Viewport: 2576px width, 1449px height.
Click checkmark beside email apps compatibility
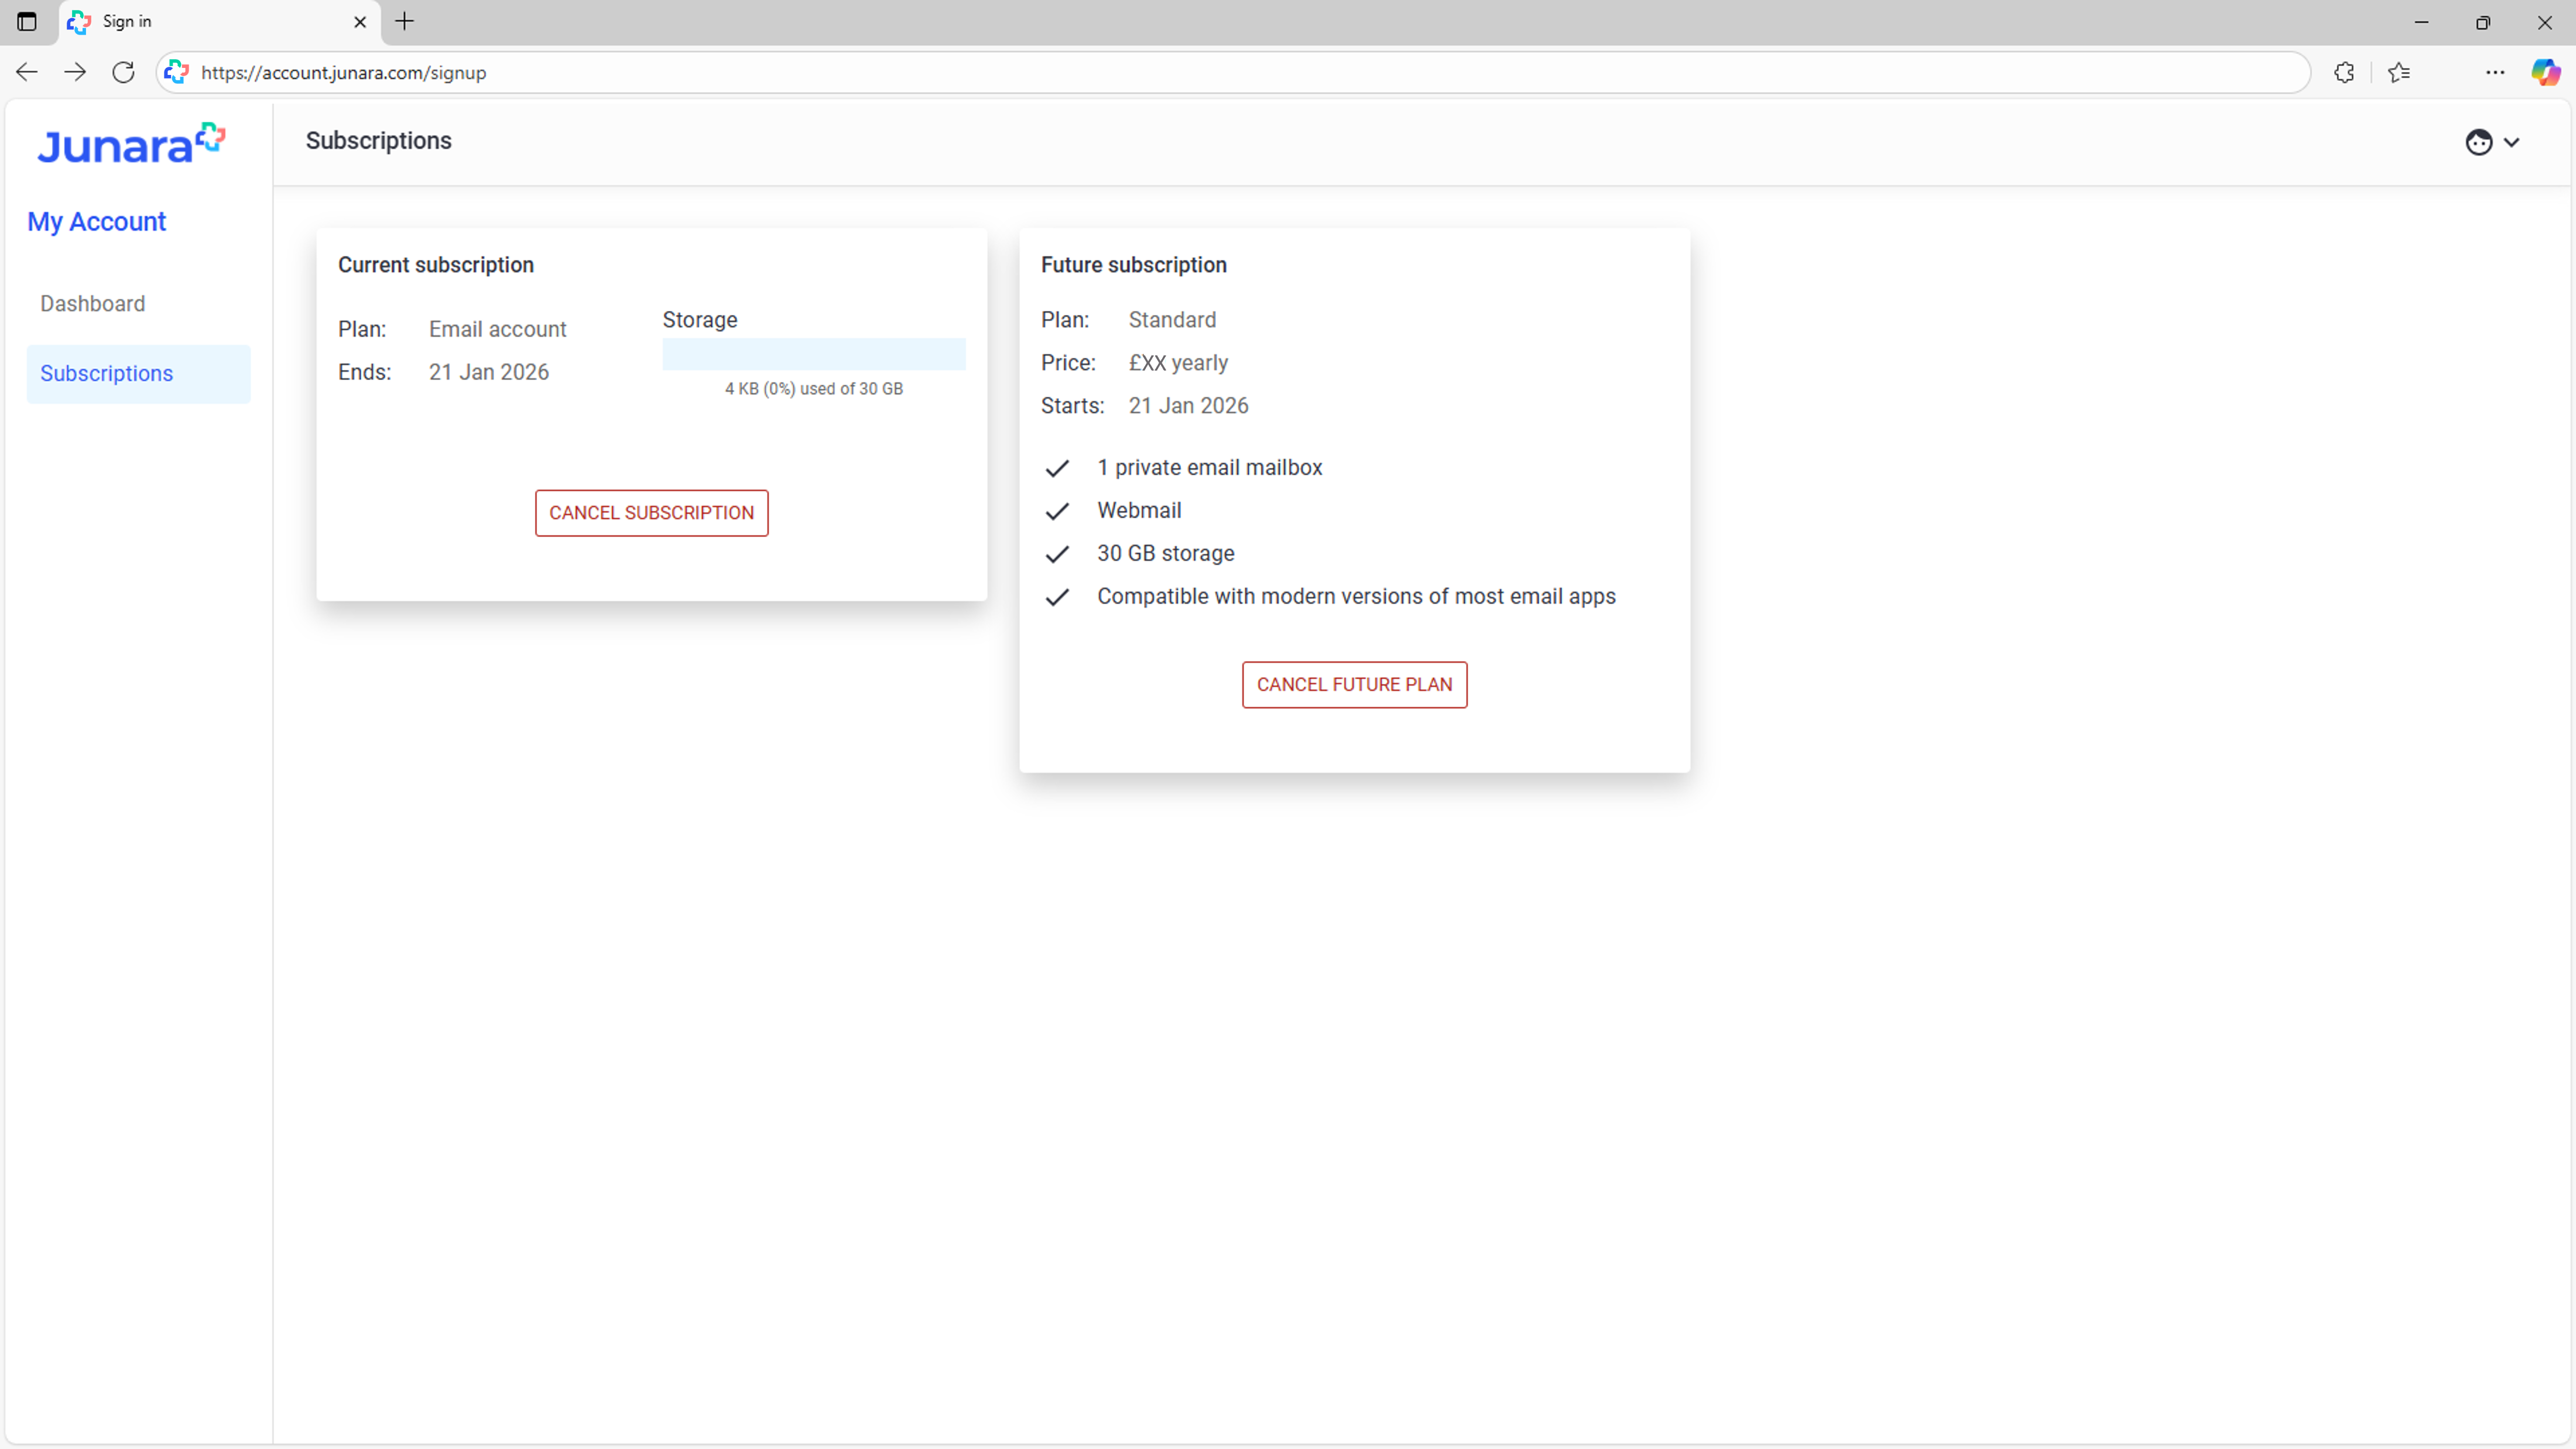pyautogui.click(x=1057, y=597)
